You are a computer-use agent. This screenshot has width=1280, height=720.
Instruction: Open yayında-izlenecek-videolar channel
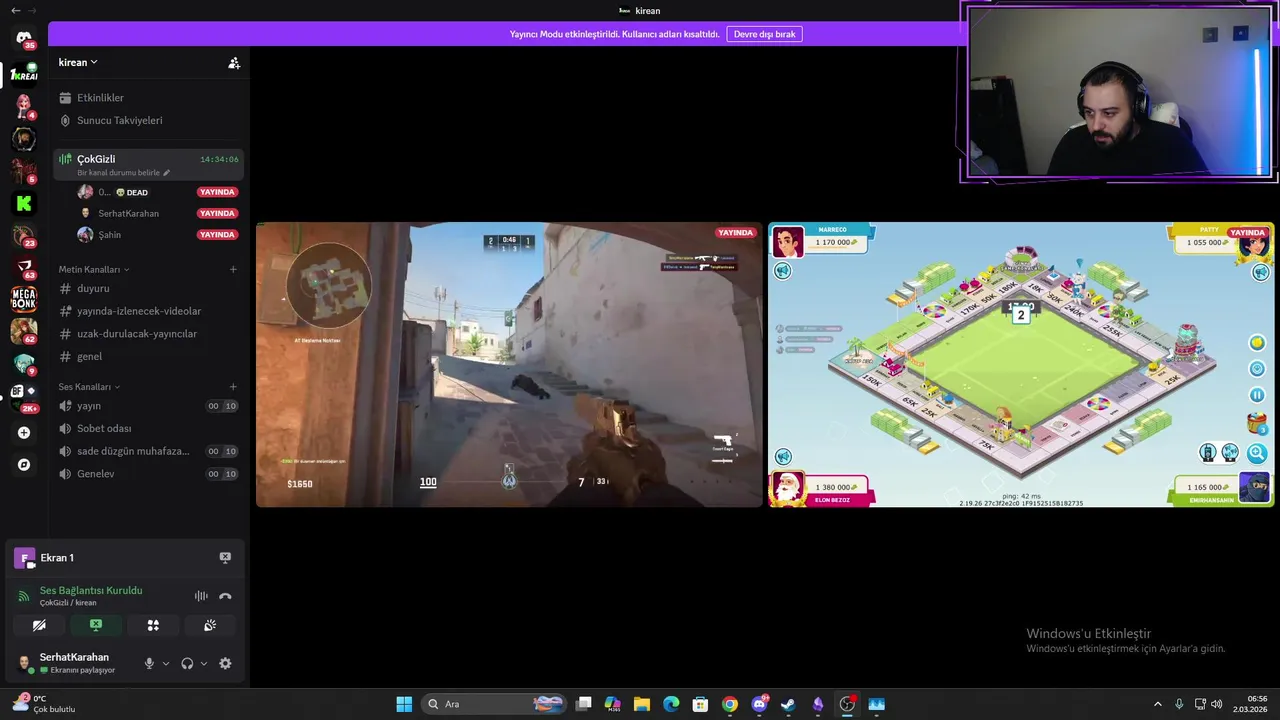point(148,311)
